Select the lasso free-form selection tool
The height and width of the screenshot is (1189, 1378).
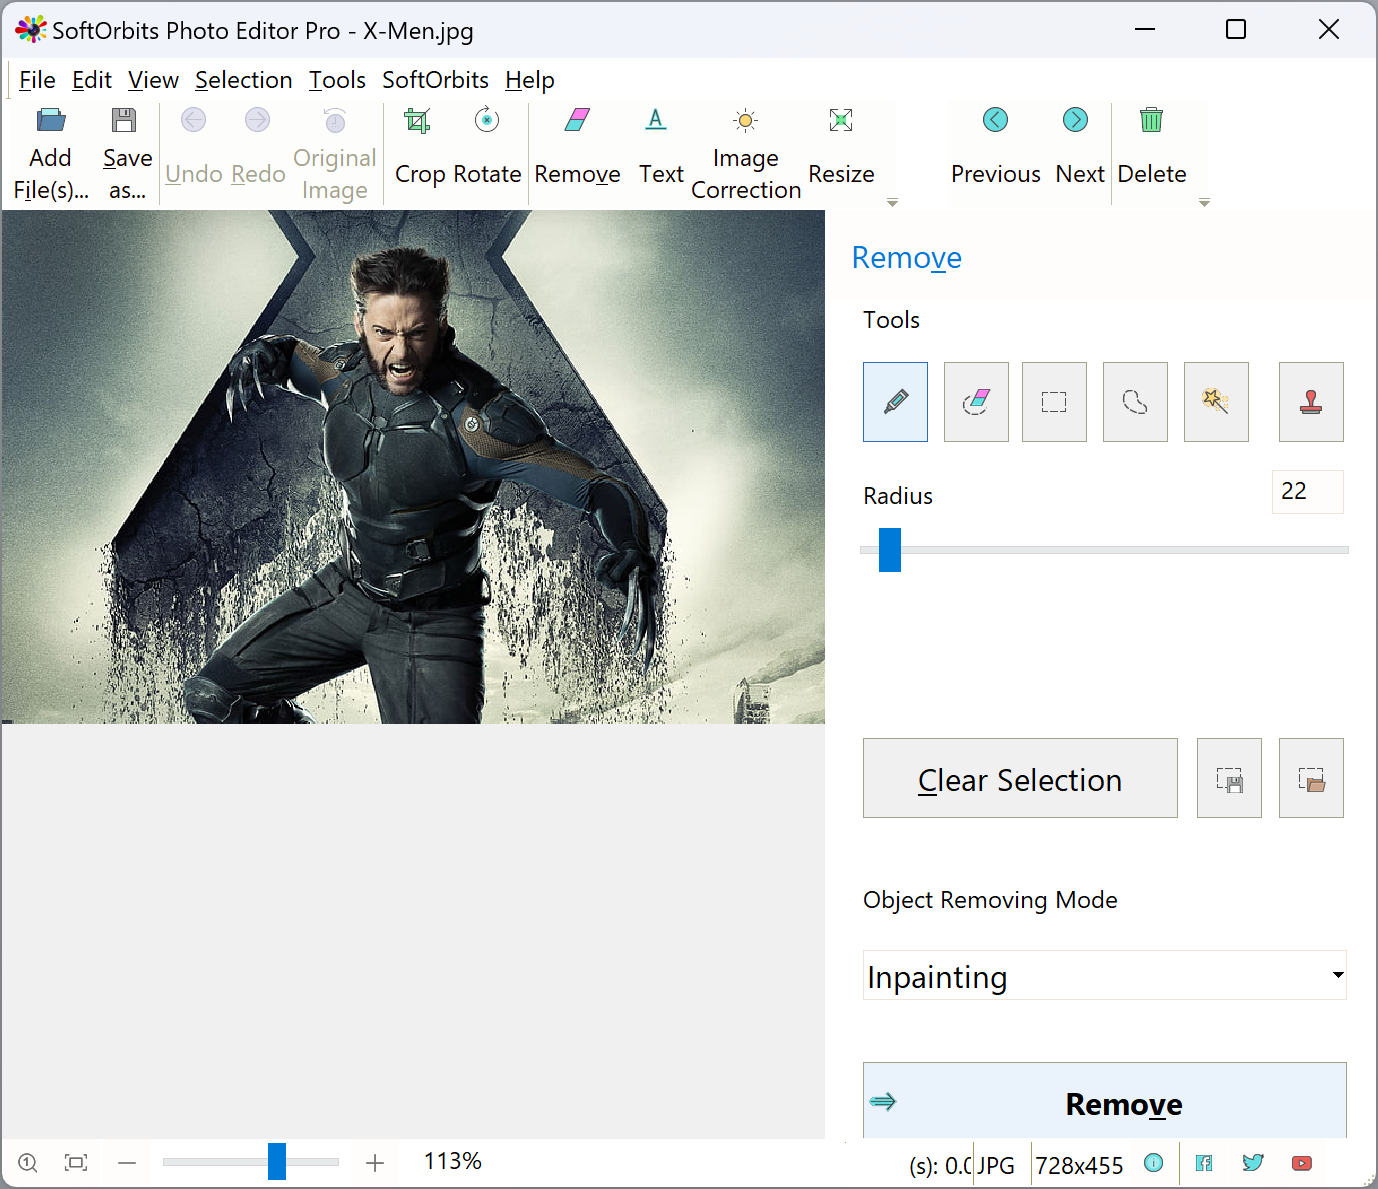(1135, 402)
